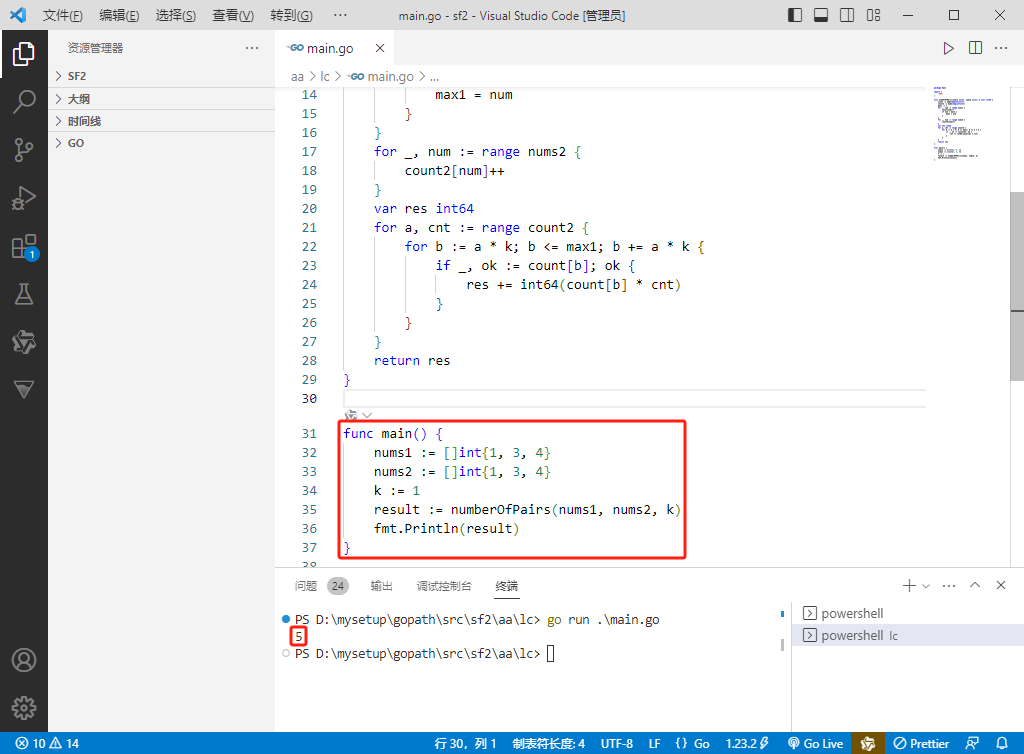
Task: Select the powershell lc terminal
Action: [908, 635]
